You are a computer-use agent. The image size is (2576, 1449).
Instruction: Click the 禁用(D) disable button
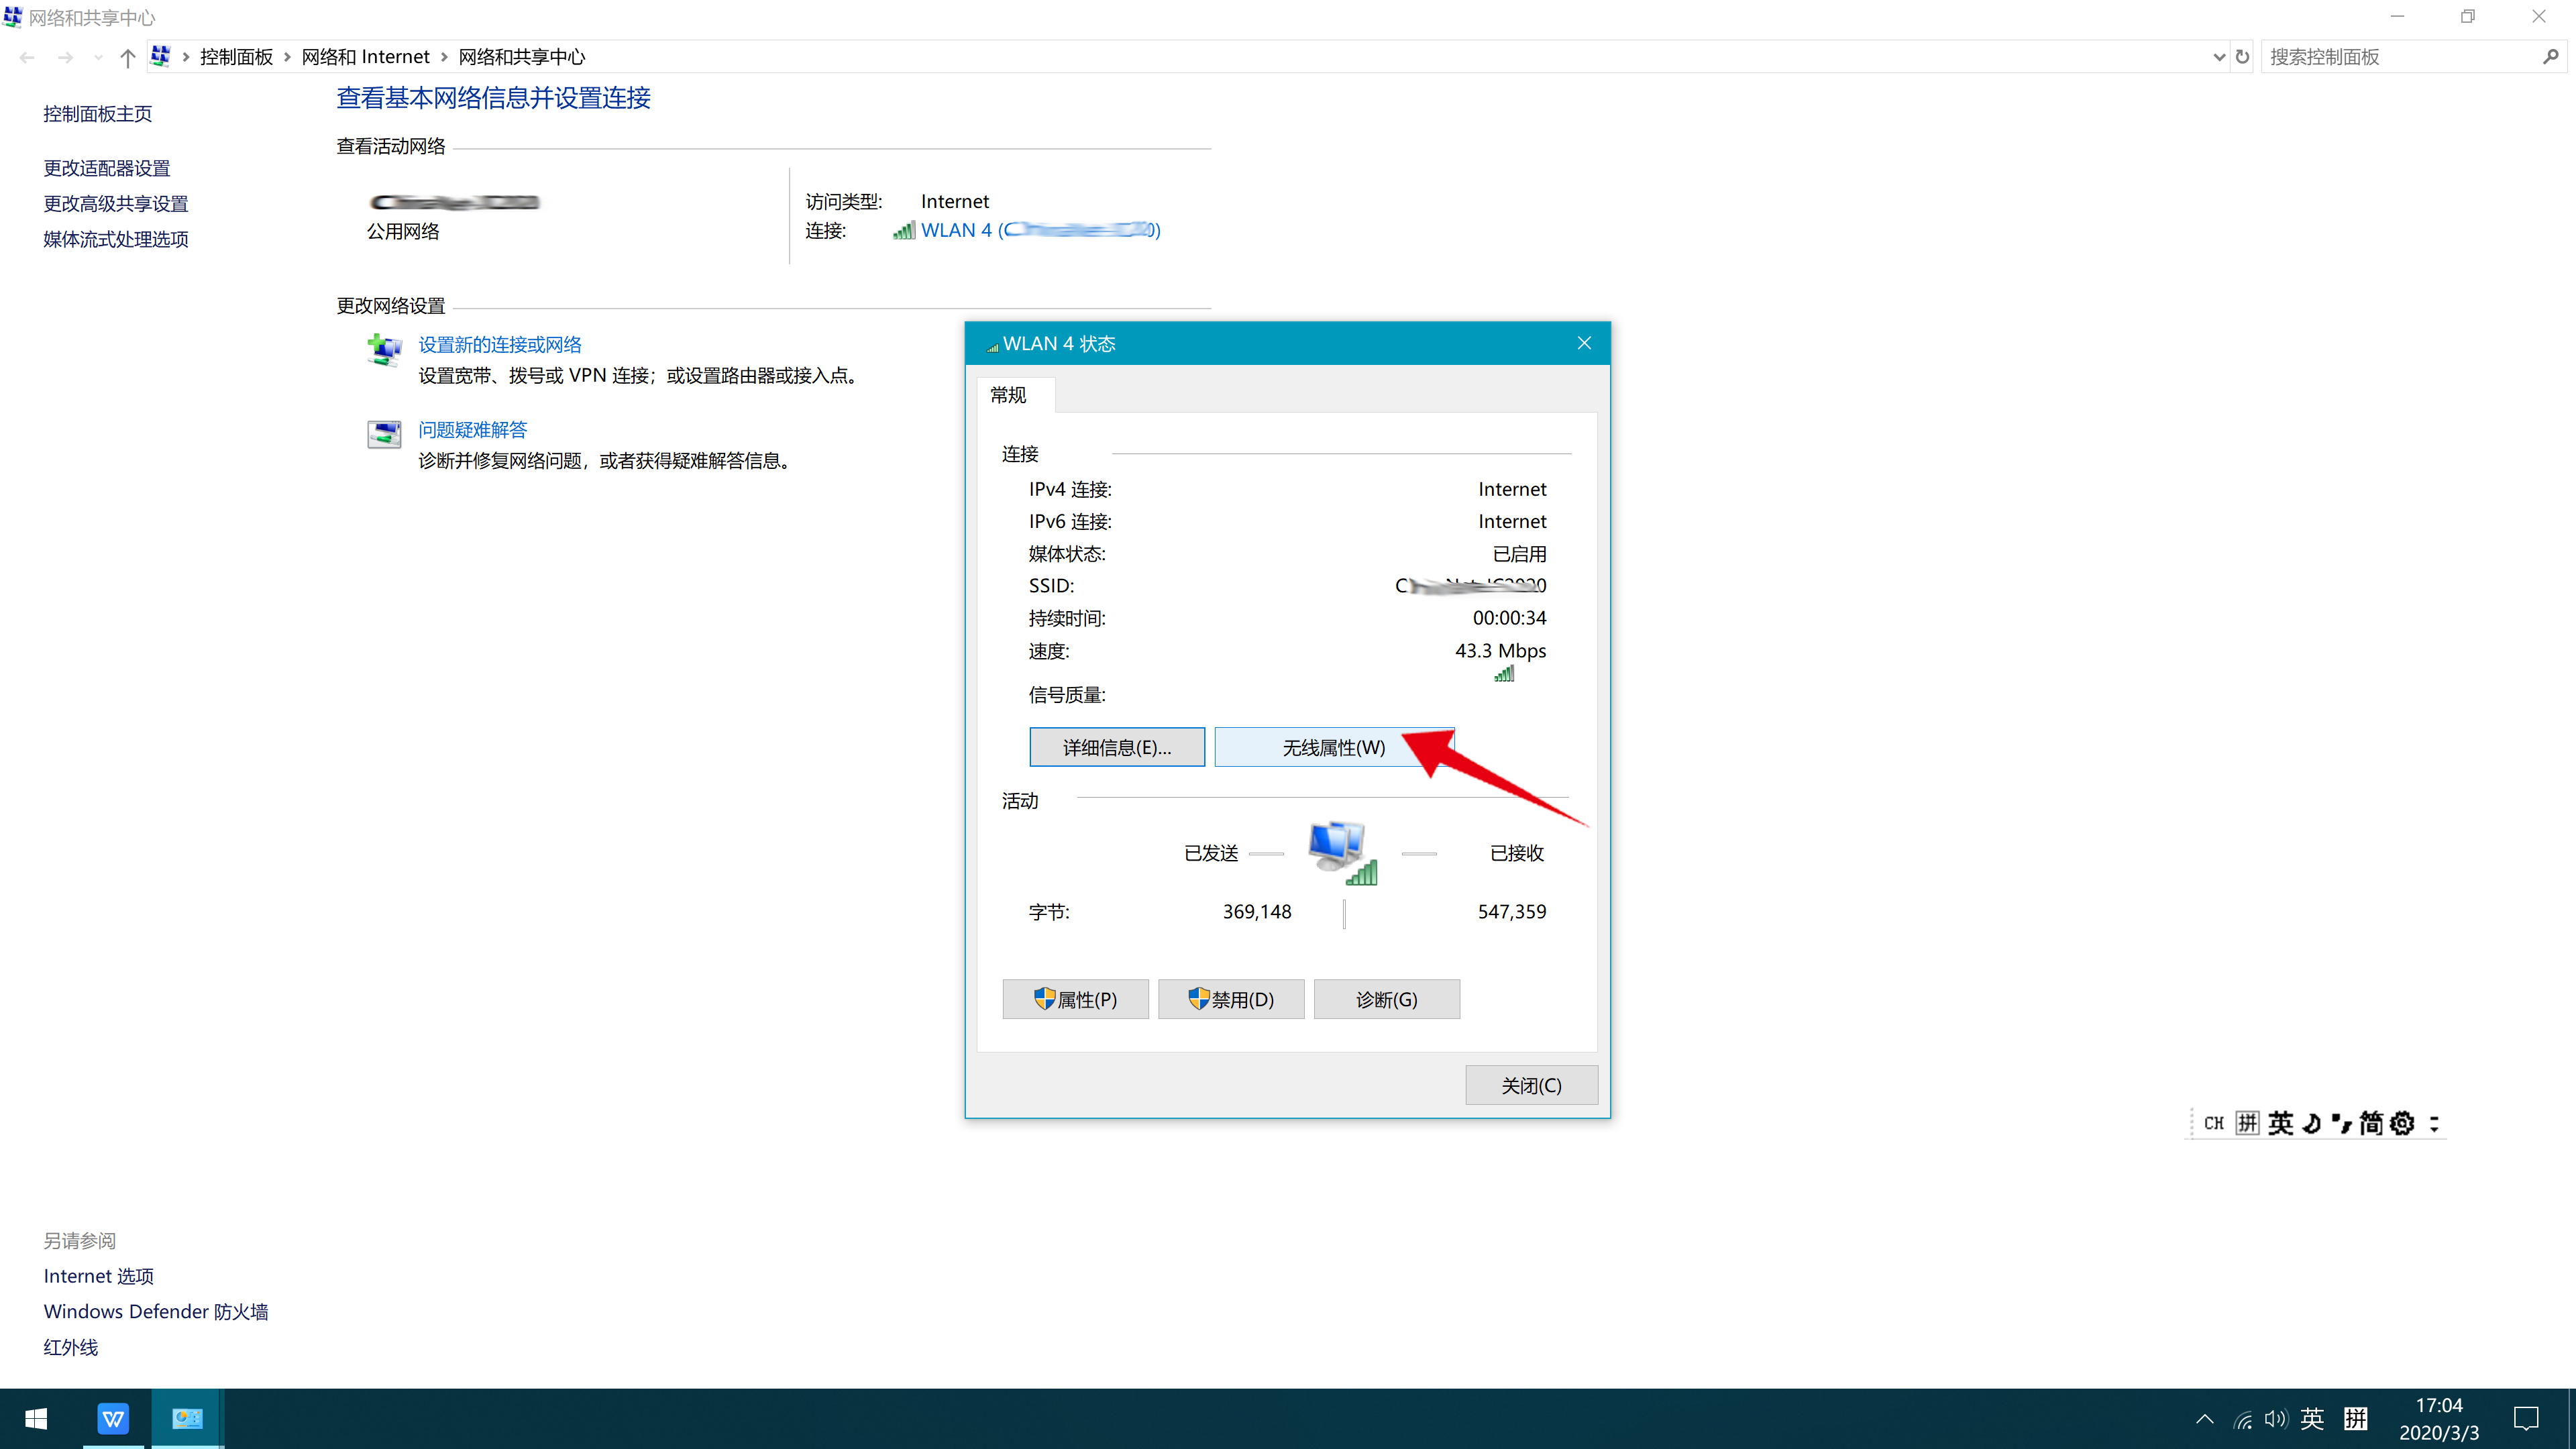click(1231, 999)
